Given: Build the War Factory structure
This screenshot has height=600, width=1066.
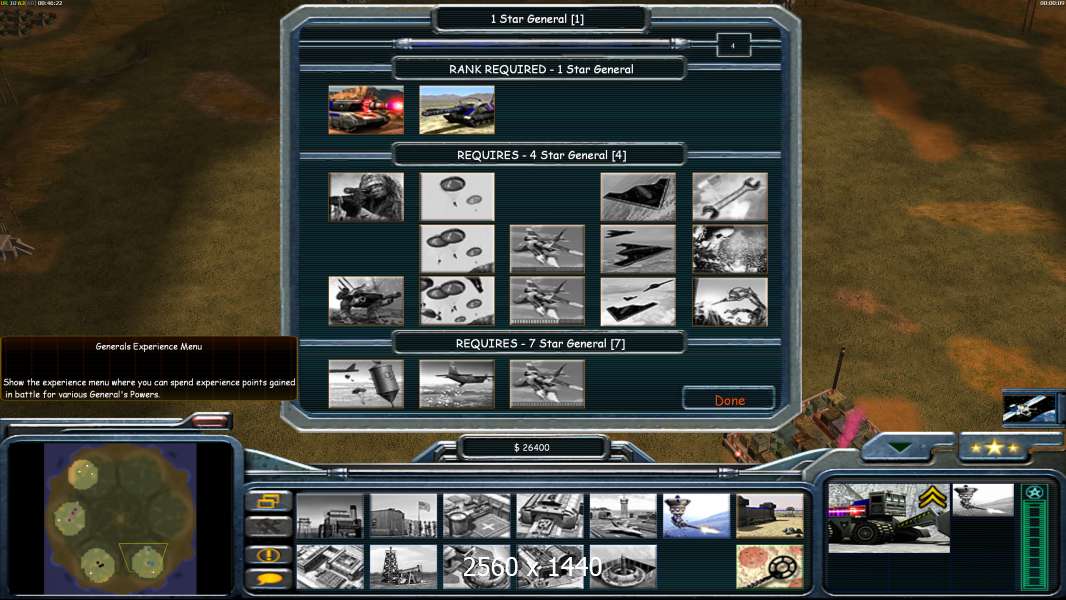Looking at the screenshot, I should (x=550, y=516).
